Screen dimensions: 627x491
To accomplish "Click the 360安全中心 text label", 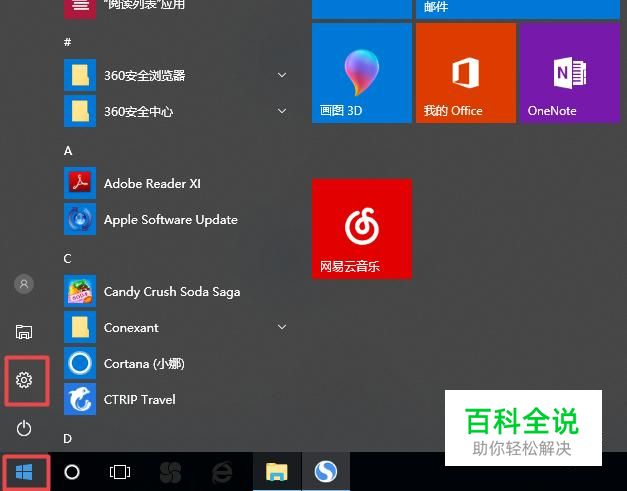I will click(x=139, y=112).
